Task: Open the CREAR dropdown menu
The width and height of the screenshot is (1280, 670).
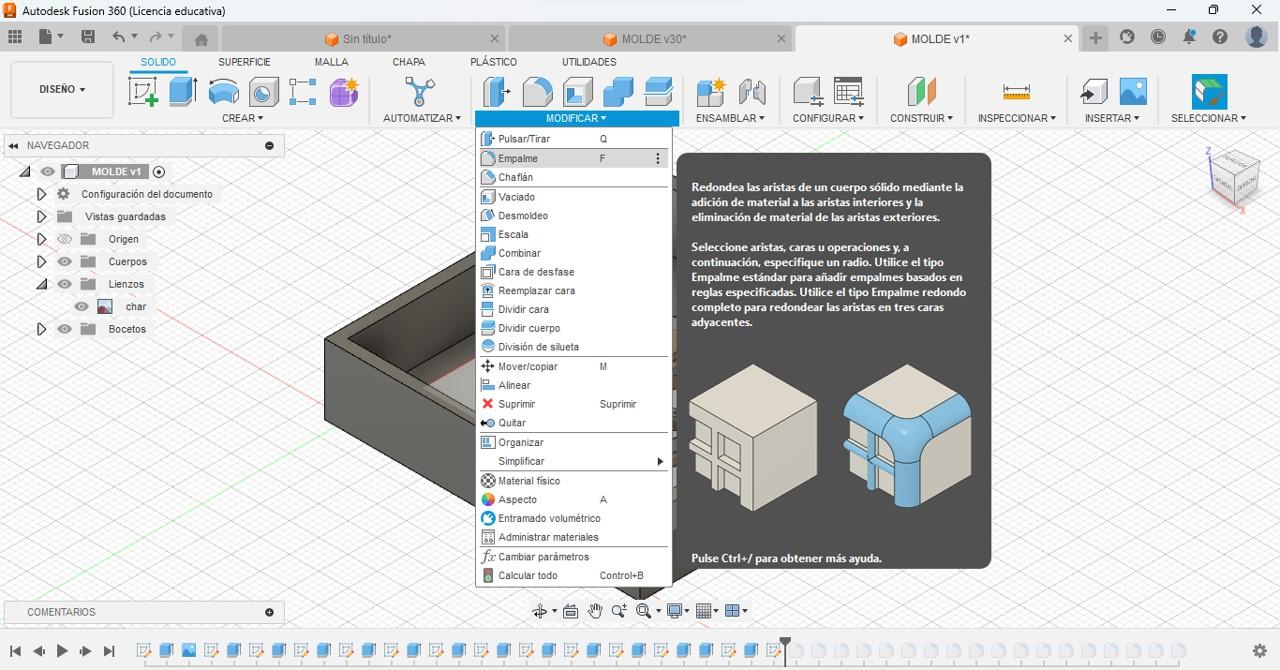Action: (243, 118)
